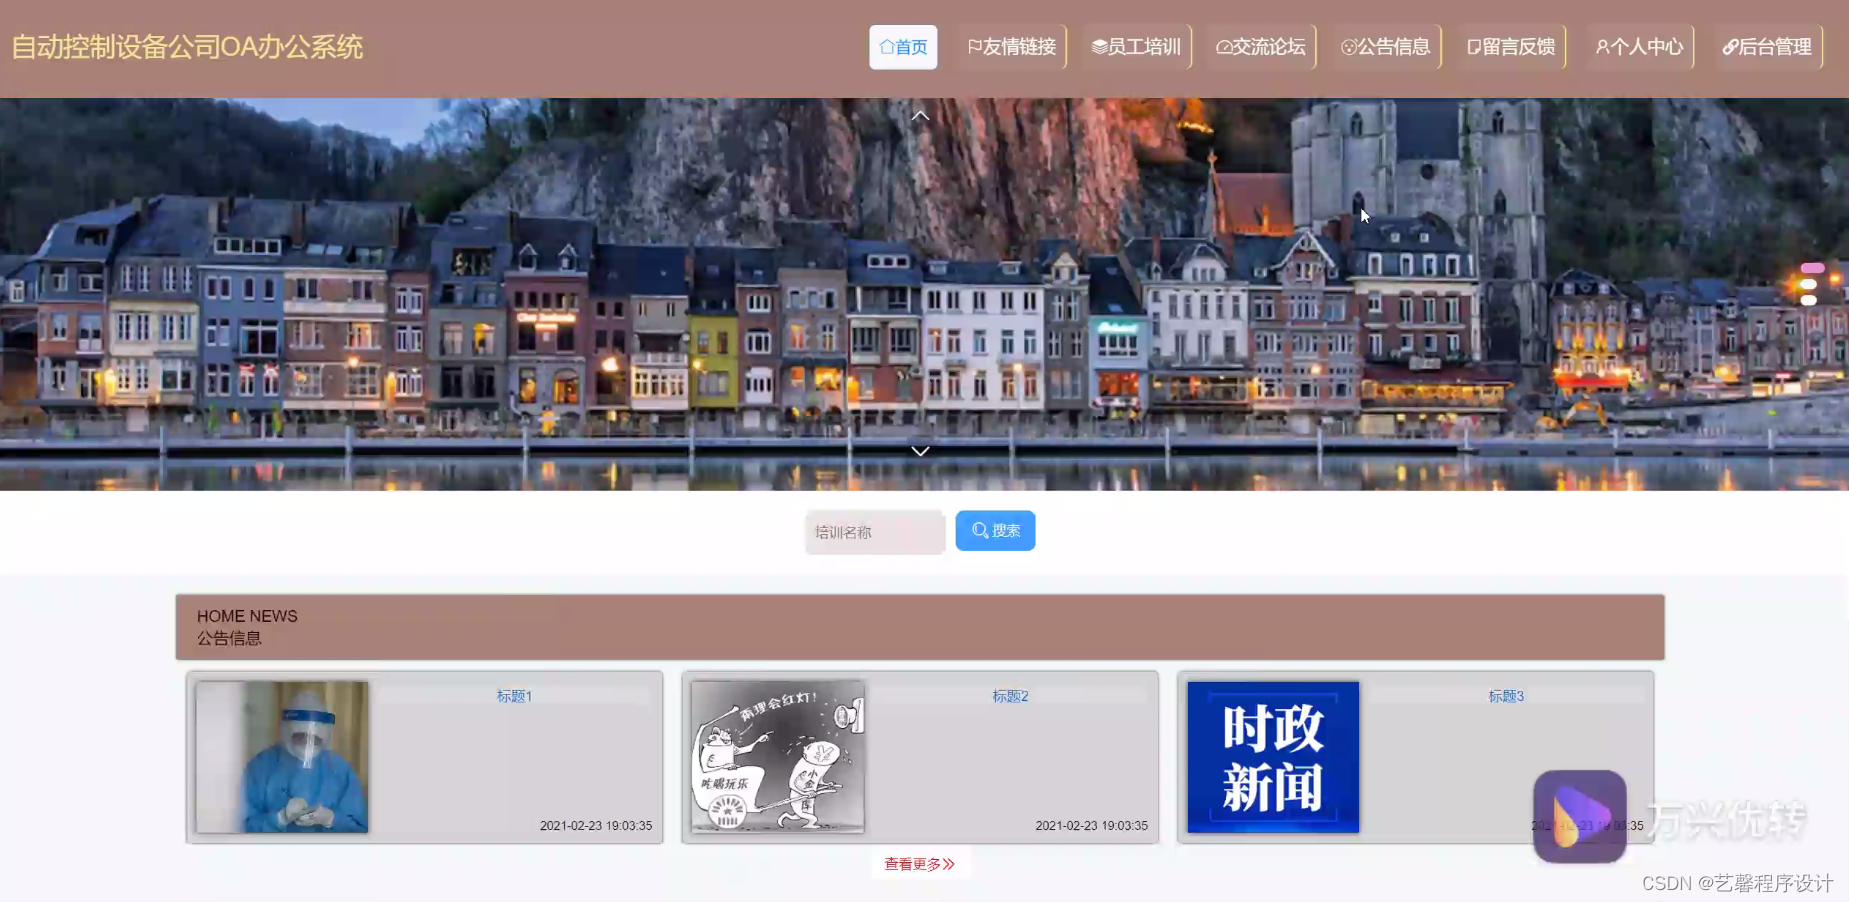Click the home icon on 首页 tab
The height and width of the screenshot is (902, 1849).
pyautogui.click(x=887, y=46)
